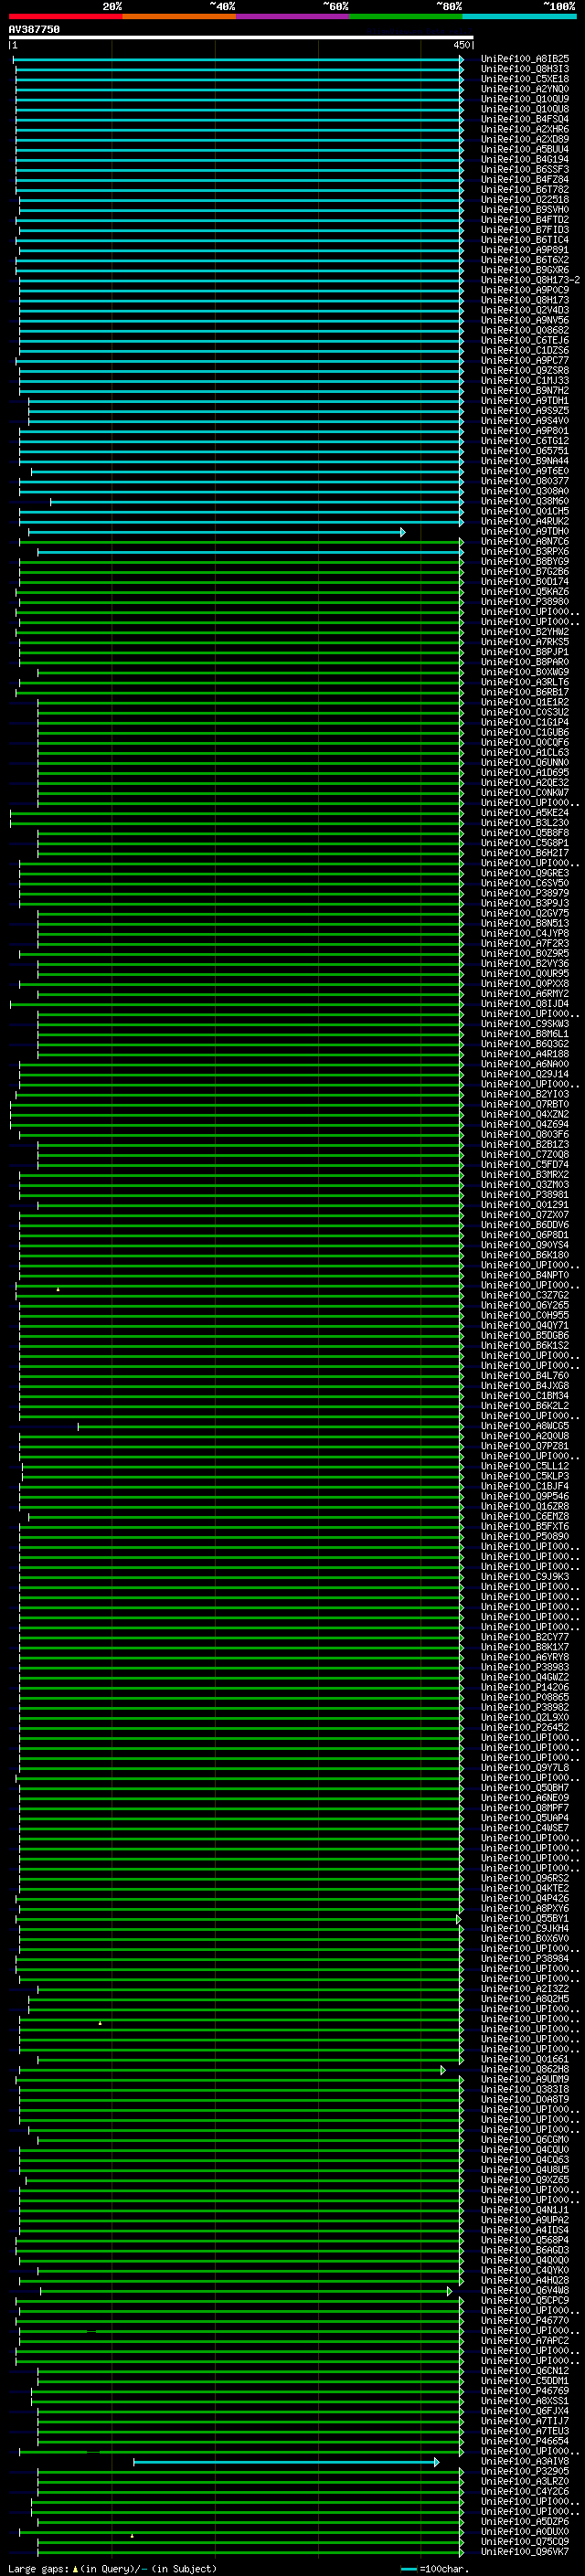Click hit label UniRef100_A3AIV8

(x=525, y=2461)
